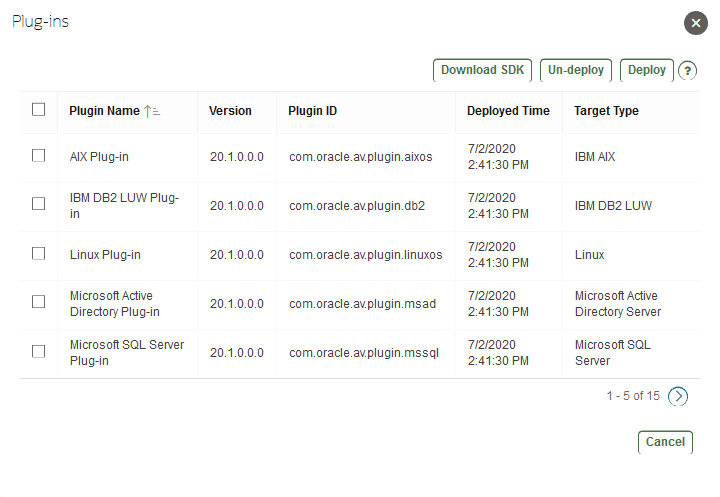The image size is (720, 497).
Task: Click the Version column header
Action: coord(230,111)
